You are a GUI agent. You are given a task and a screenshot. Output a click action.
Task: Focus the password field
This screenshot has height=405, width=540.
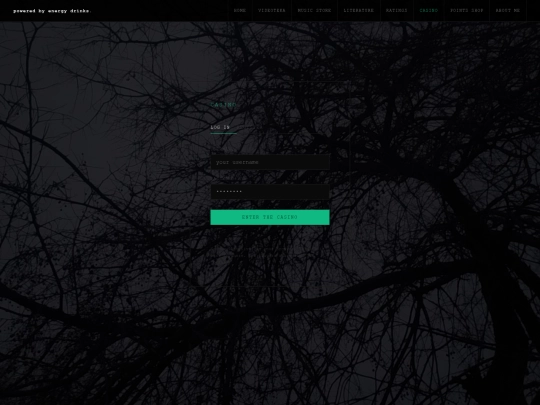(270, 191)
